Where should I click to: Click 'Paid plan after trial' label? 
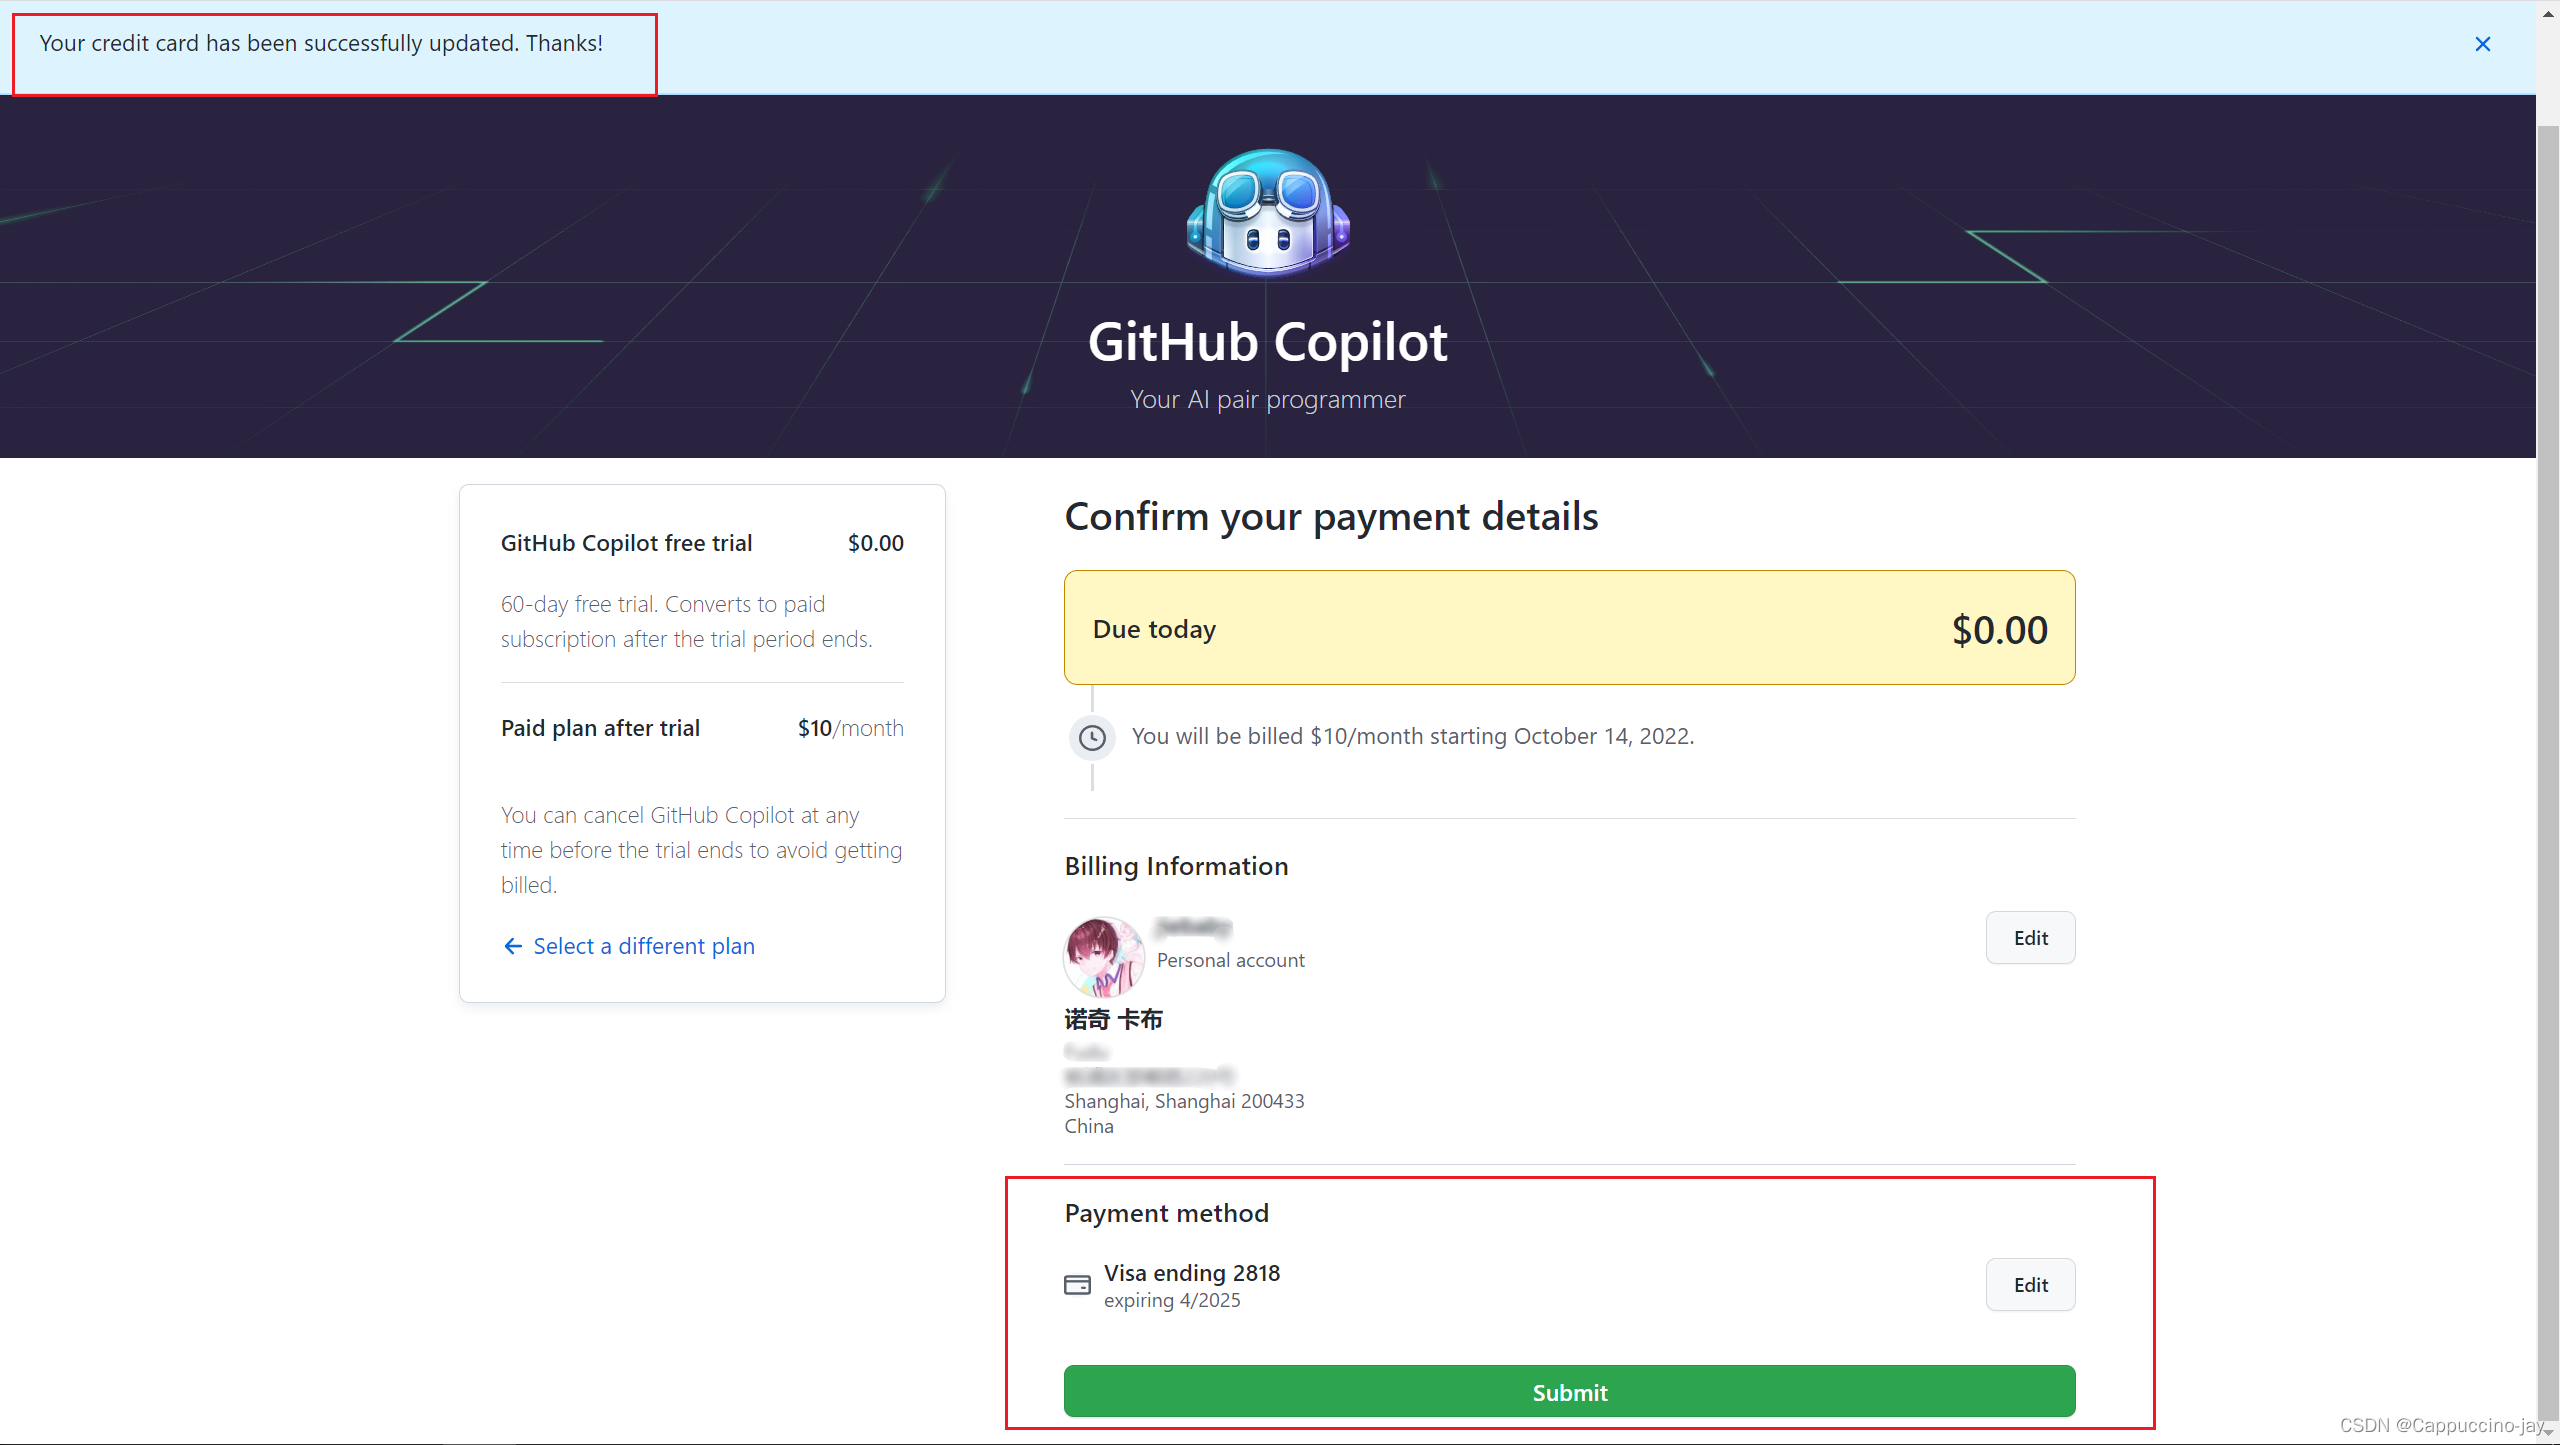coord(600,728)
